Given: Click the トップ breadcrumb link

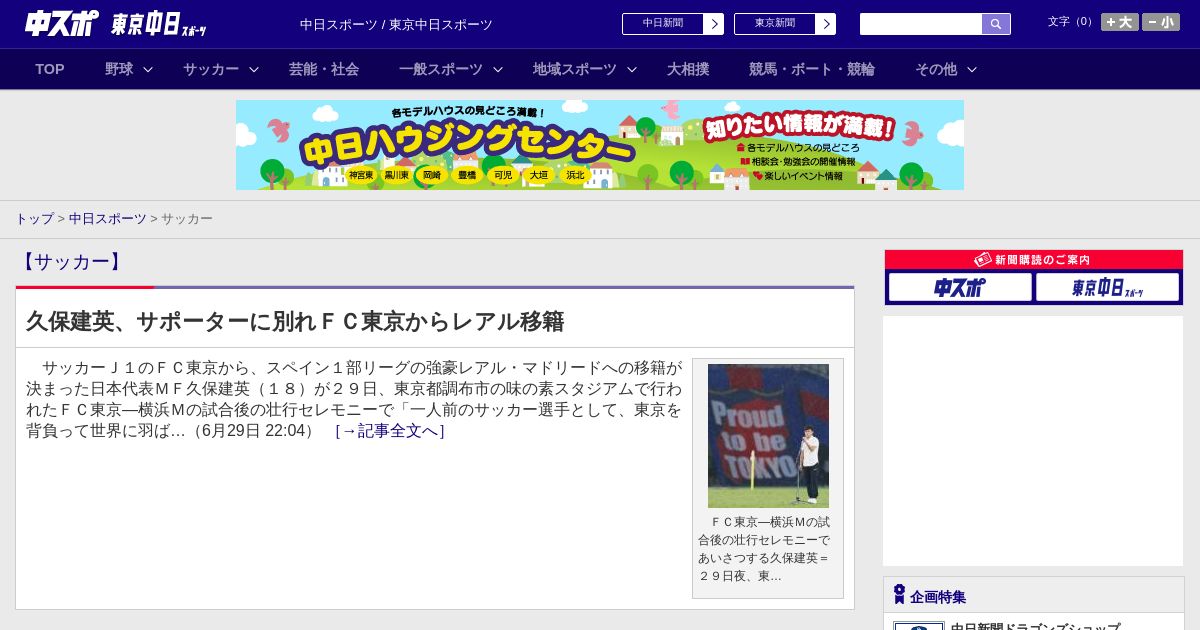Looking at the screenshot, I should tap(34, 218).
